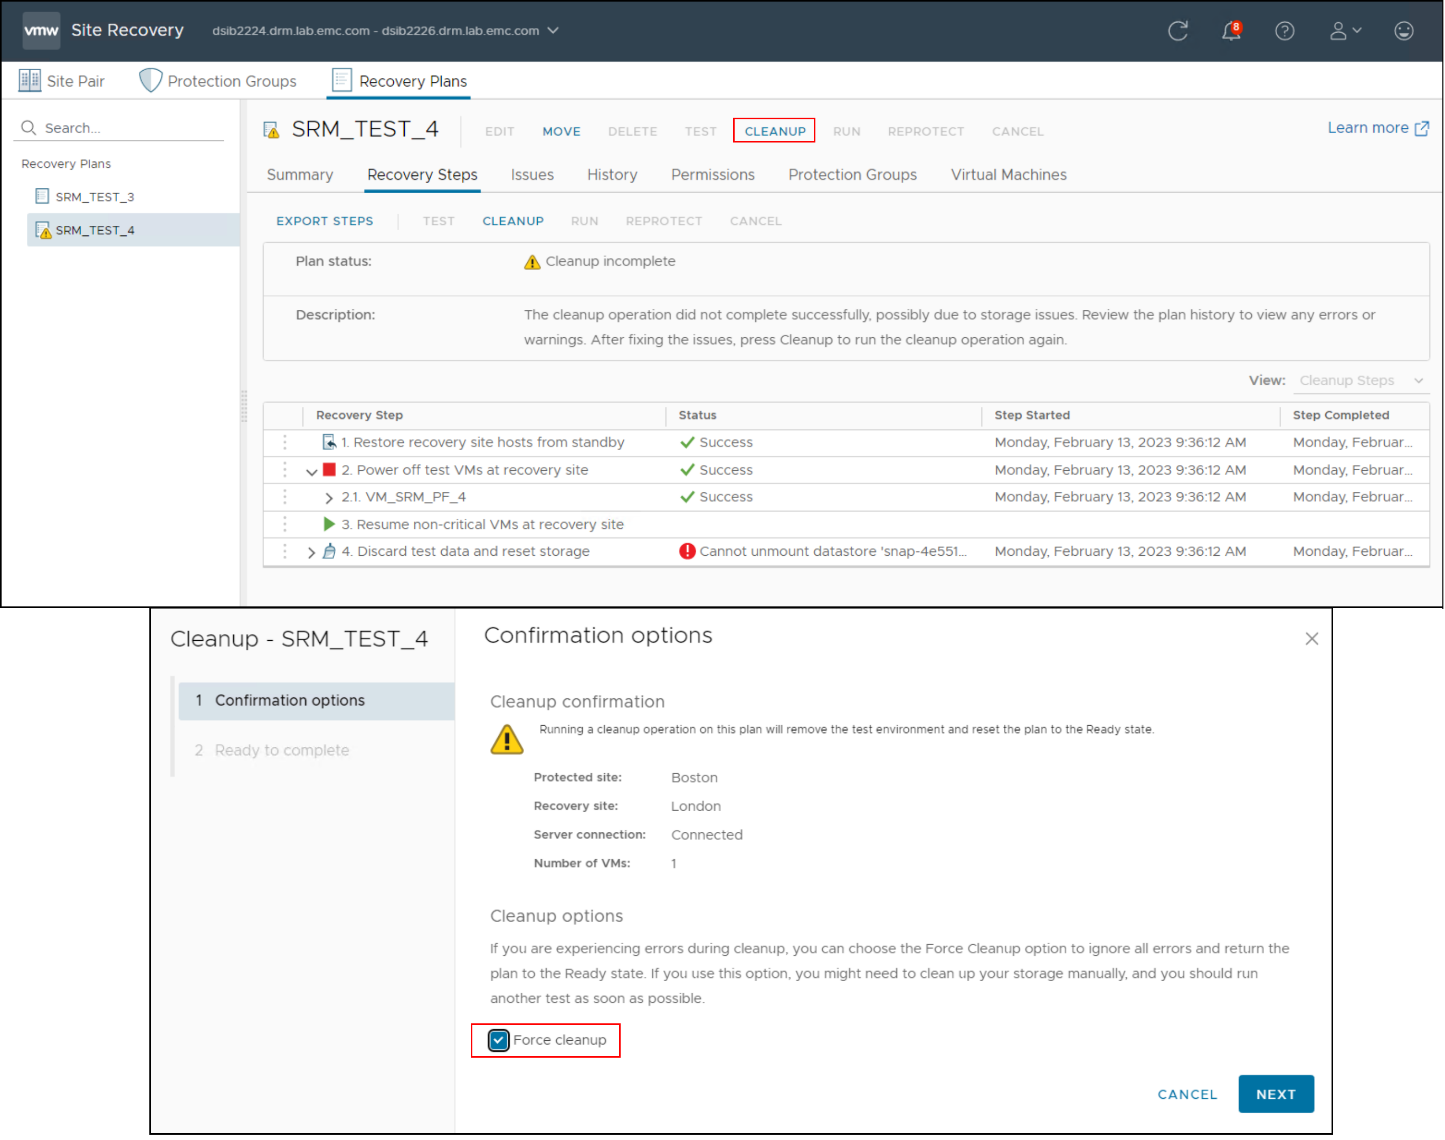The height and width of the screenshot is (1140, 1445).
Task: Close the Cleanup dialog with X
Action: (1312, 639)
